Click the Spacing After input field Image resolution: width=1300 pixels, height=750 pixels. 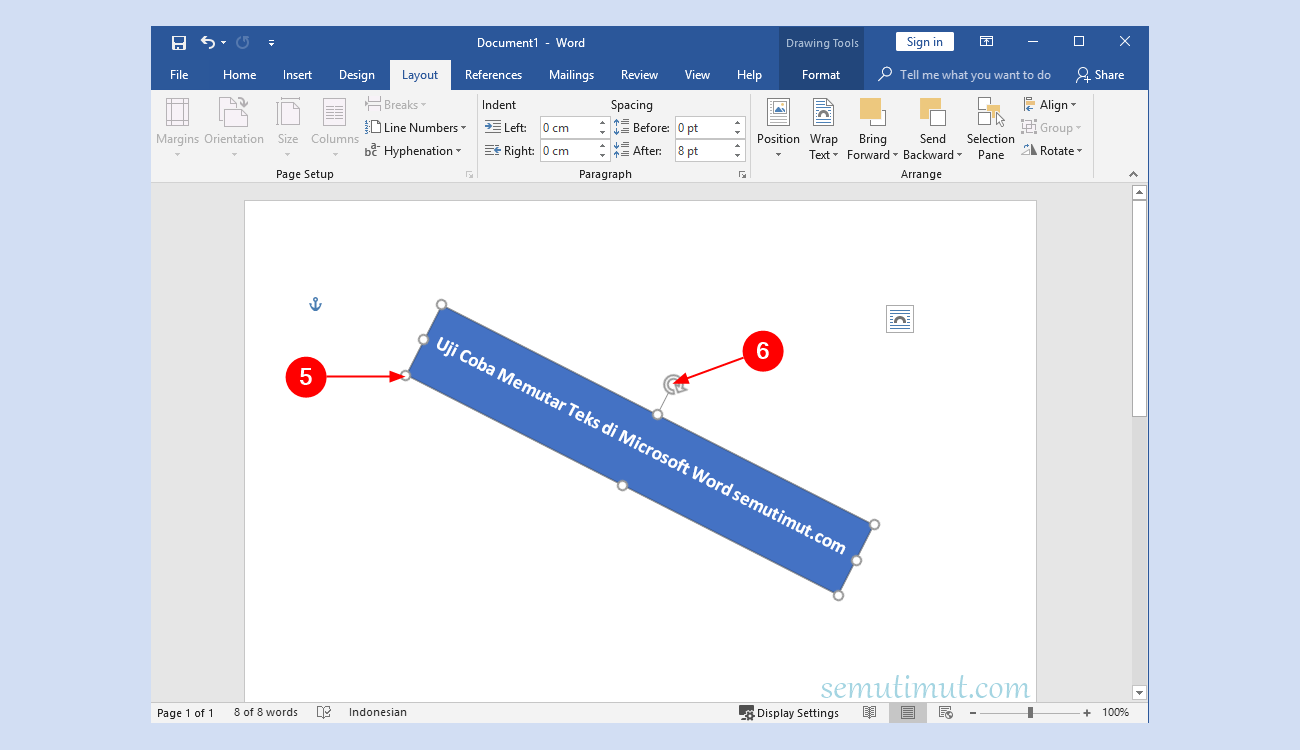[x=703, y=151]
